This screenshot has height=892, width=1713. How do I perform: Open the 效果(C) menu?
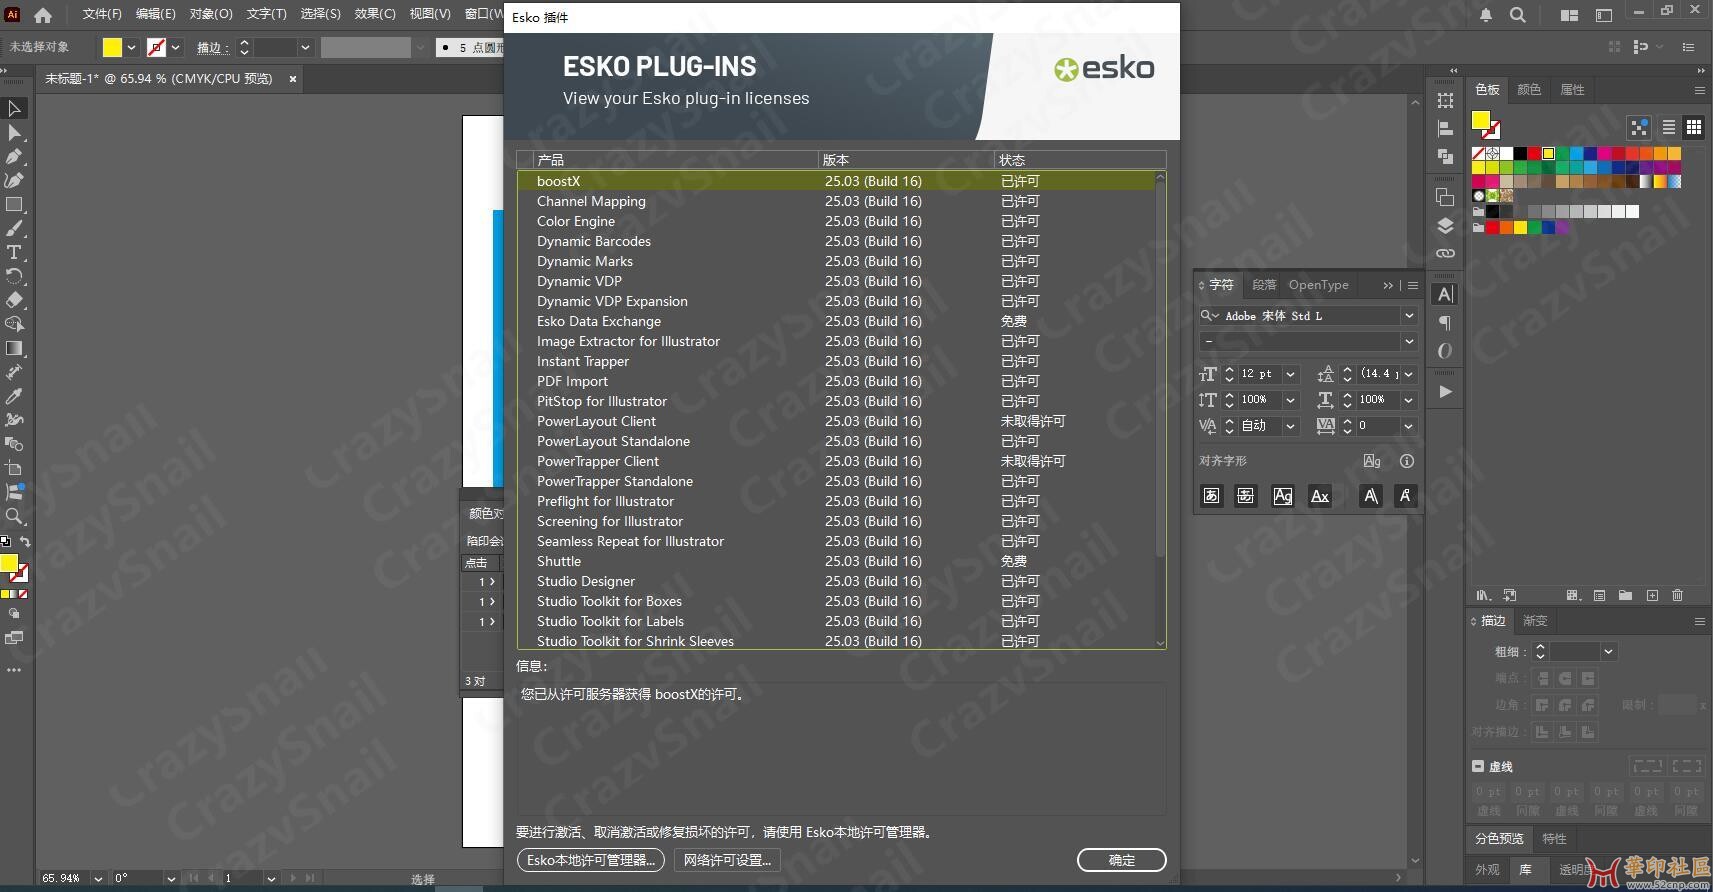pos(375,14)
